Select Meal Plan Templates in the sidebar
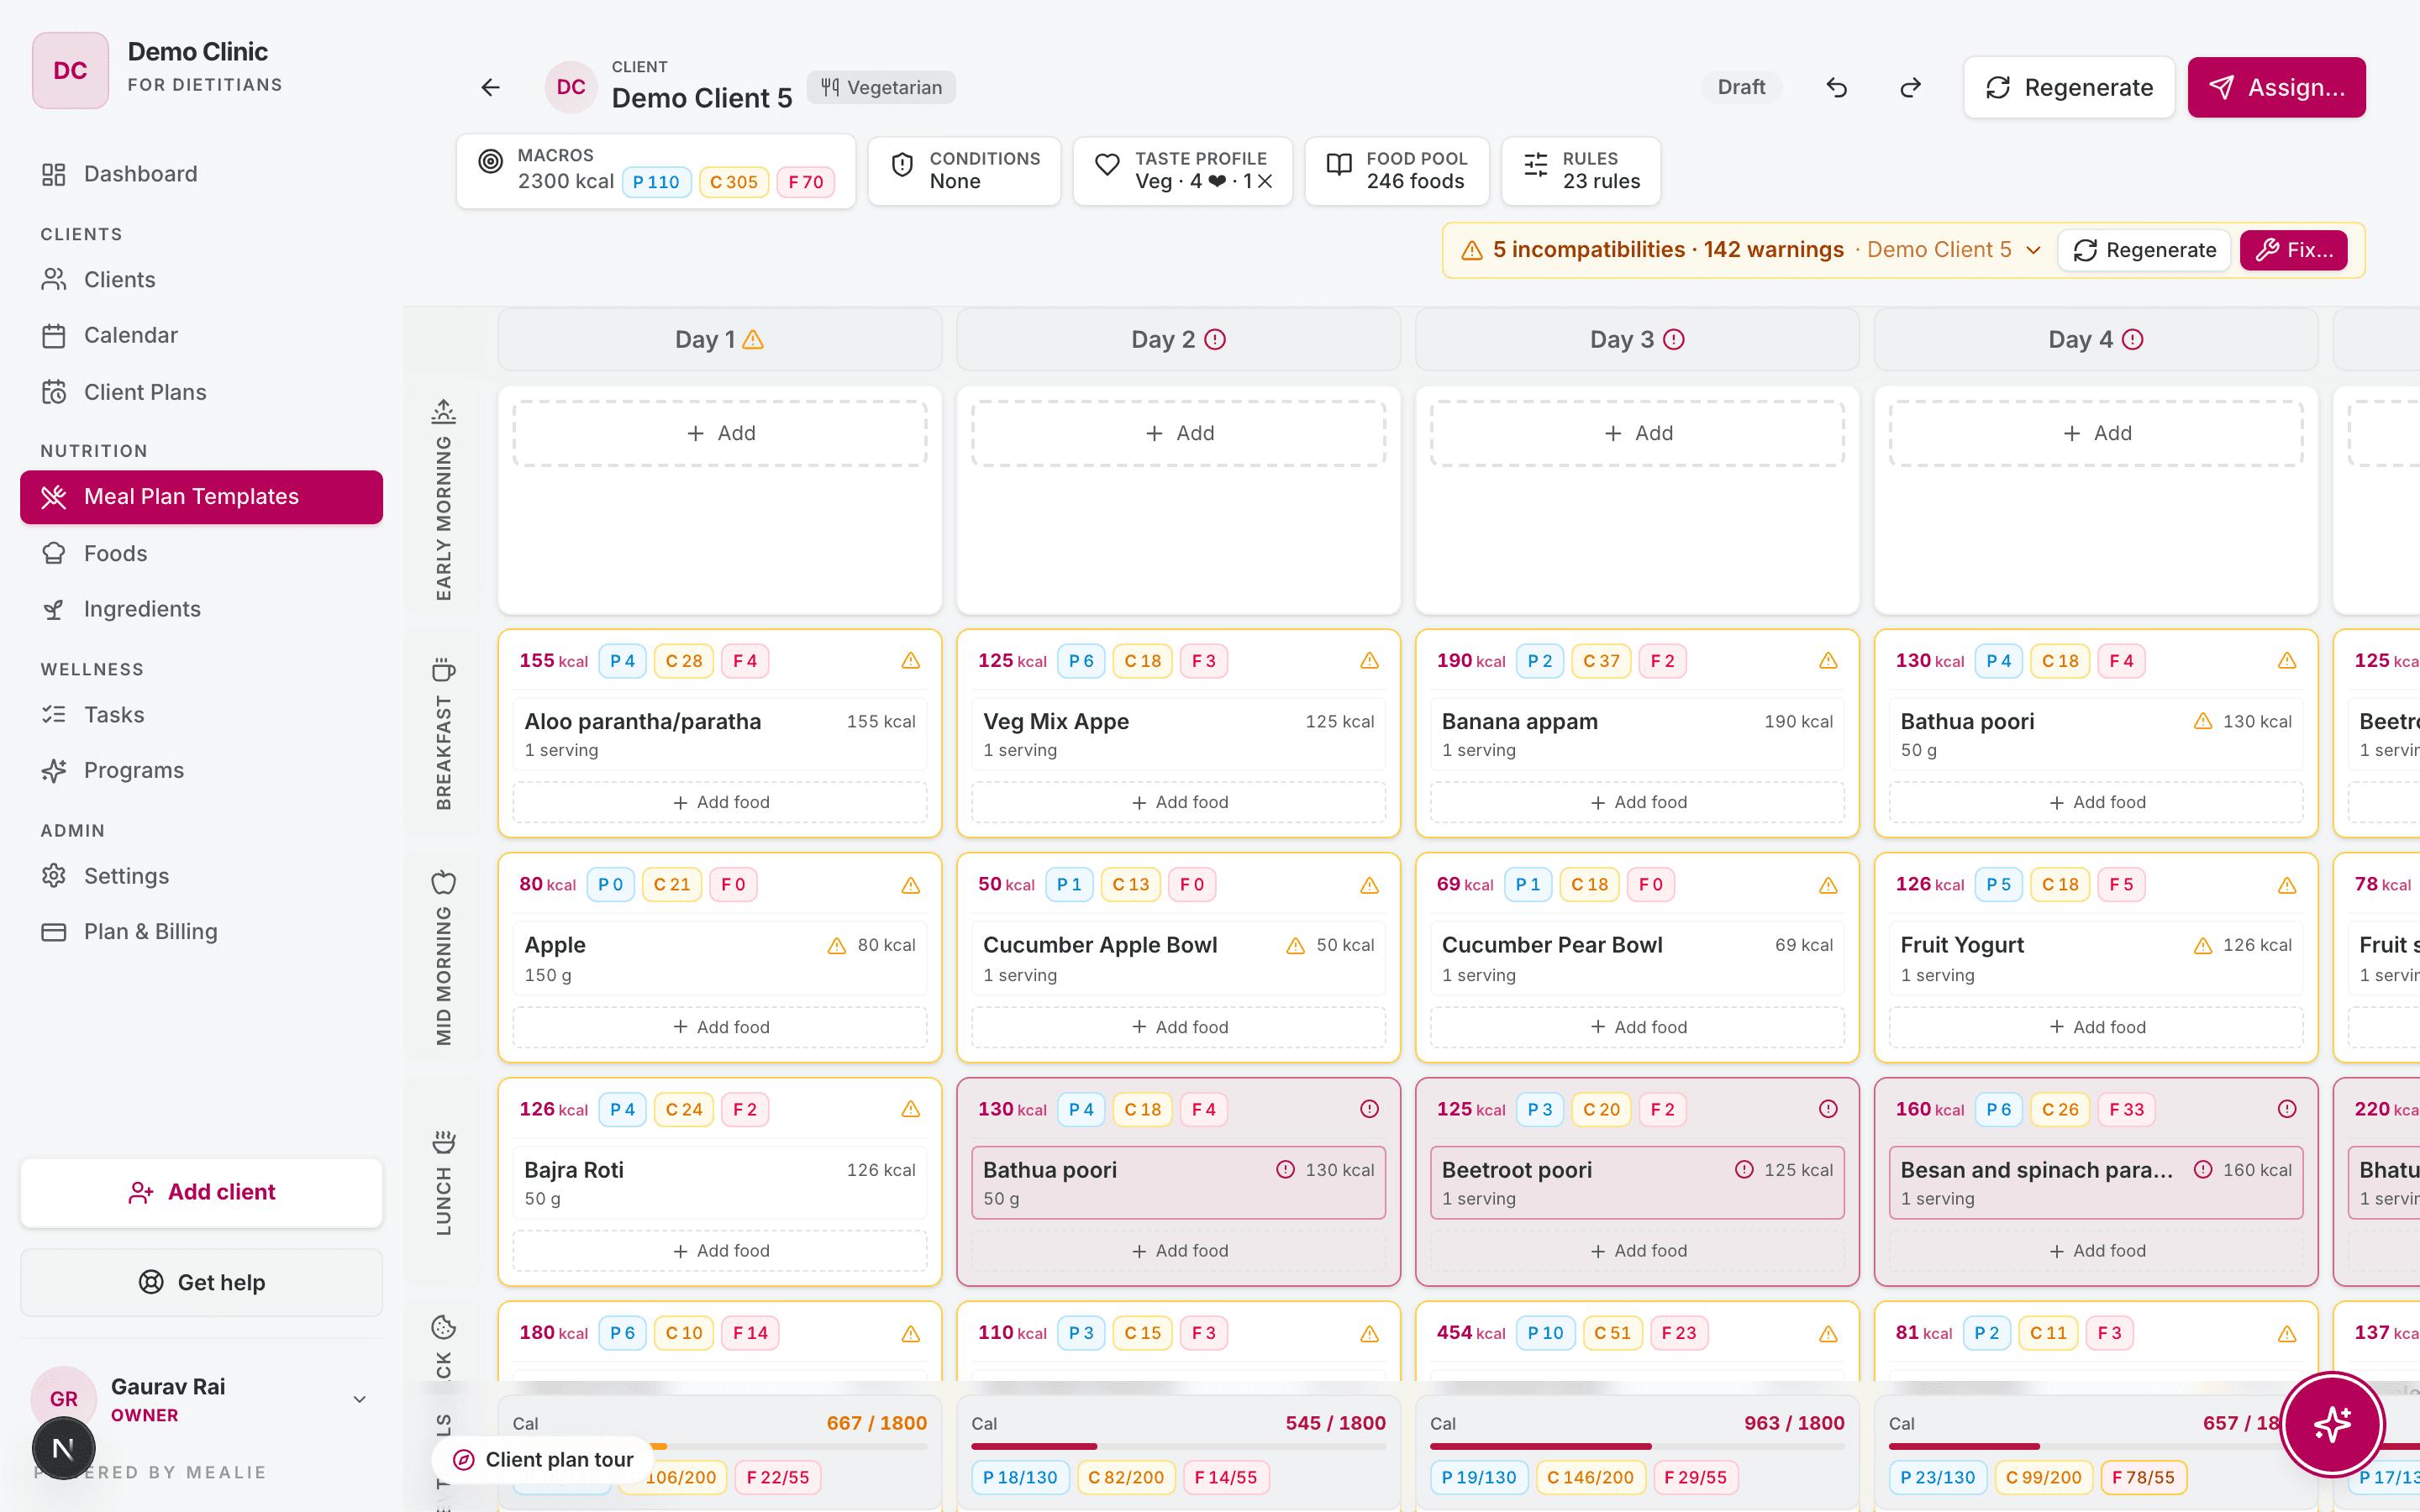Image resolution: width=2420 pixels, height=1512 pixels. point(201,497)
